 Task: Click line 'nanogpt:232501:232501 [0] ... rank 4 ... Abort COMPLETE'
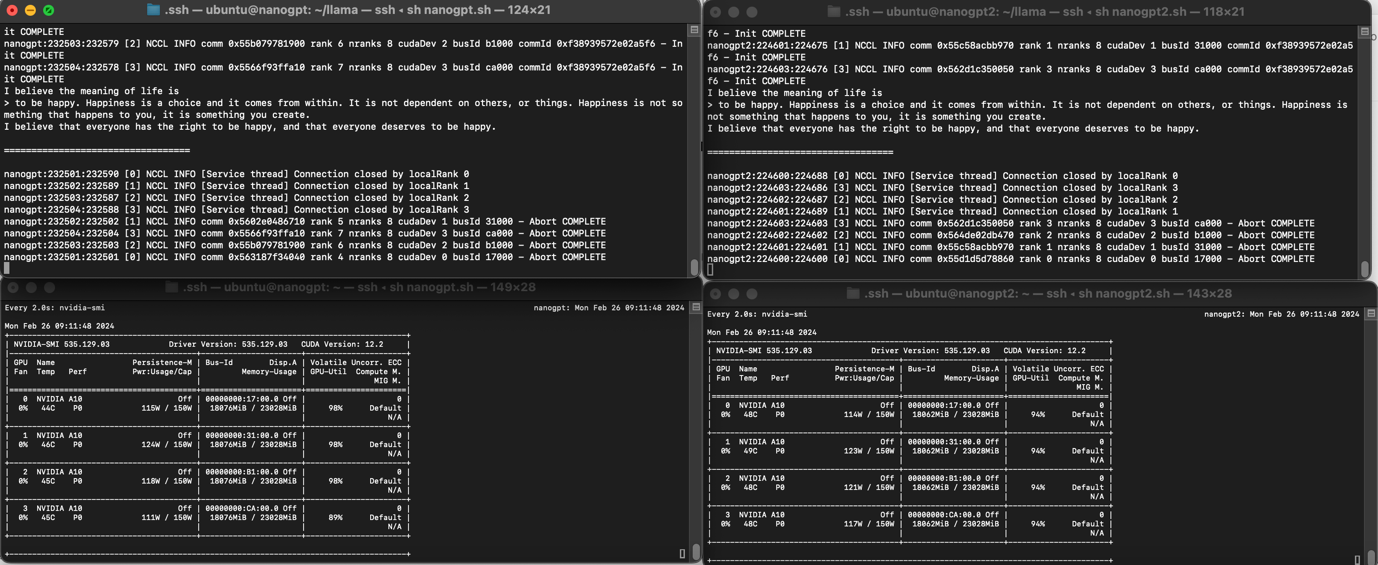pos(305,257)
